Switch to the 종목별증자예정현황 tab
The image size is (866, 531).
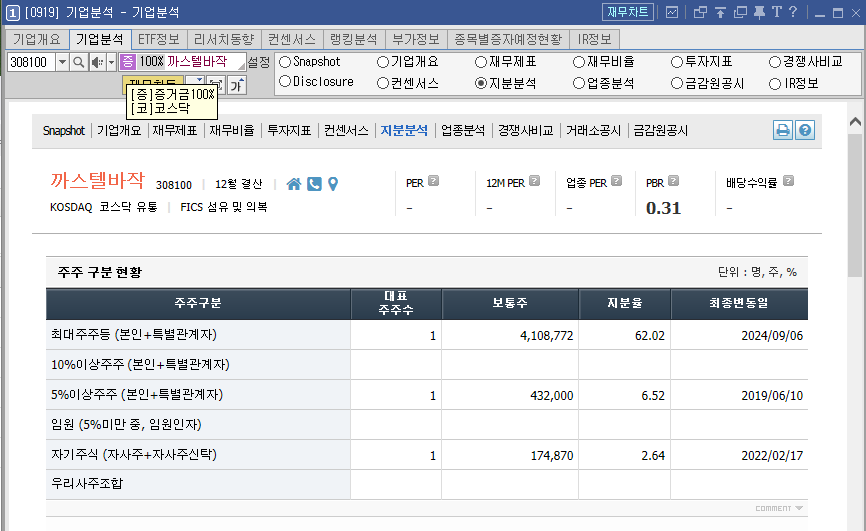tap(508, 39)
